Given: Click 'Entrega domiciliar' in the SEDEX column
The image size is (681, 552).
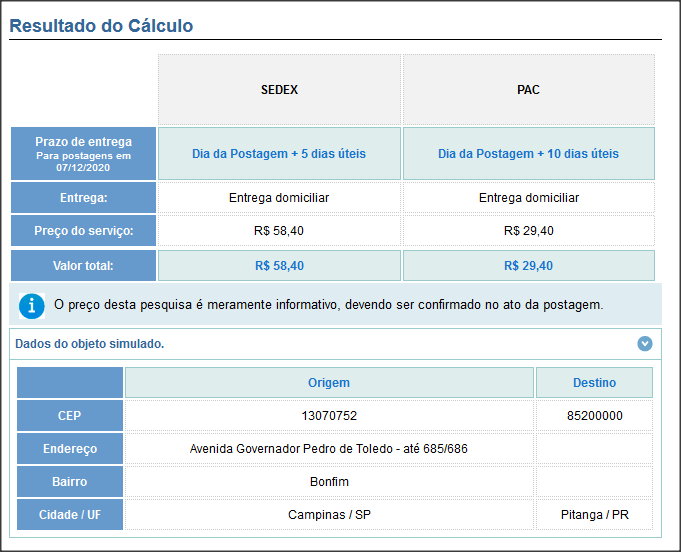Looking at the screenshot, I should click(279, 198).
